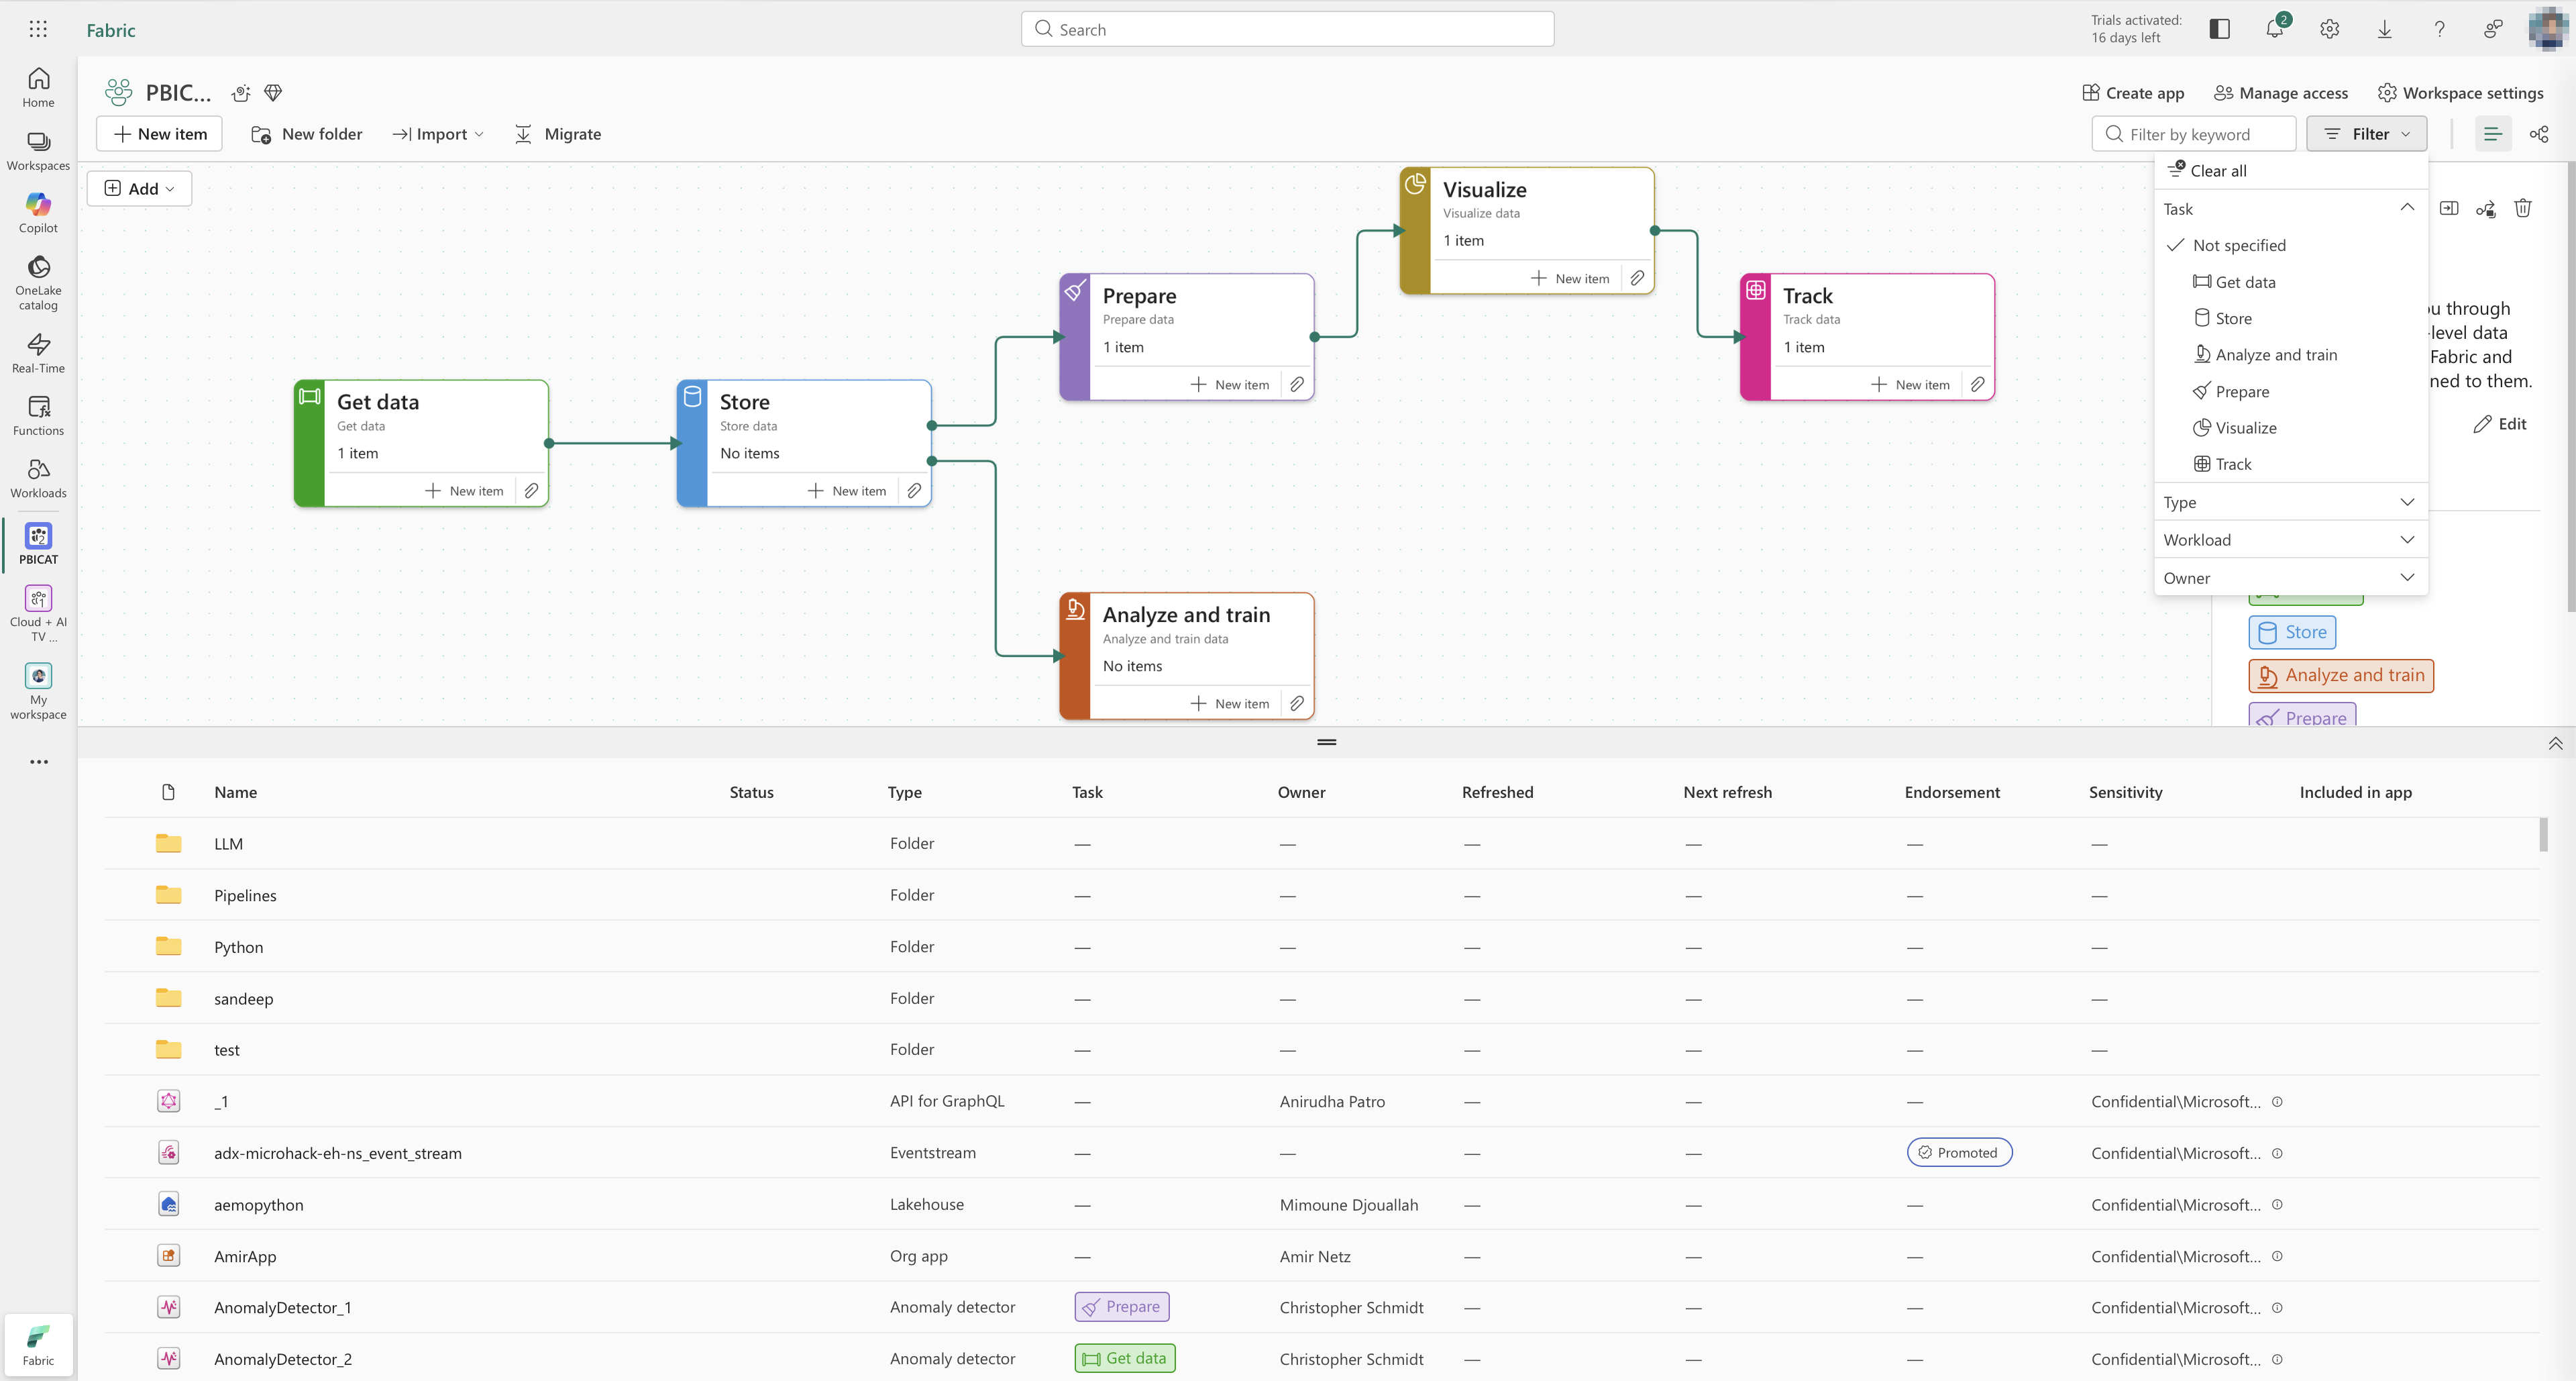Click the Store task-type tag in side panel
Screen dimensions: 2576x1381
[2292, 632]
